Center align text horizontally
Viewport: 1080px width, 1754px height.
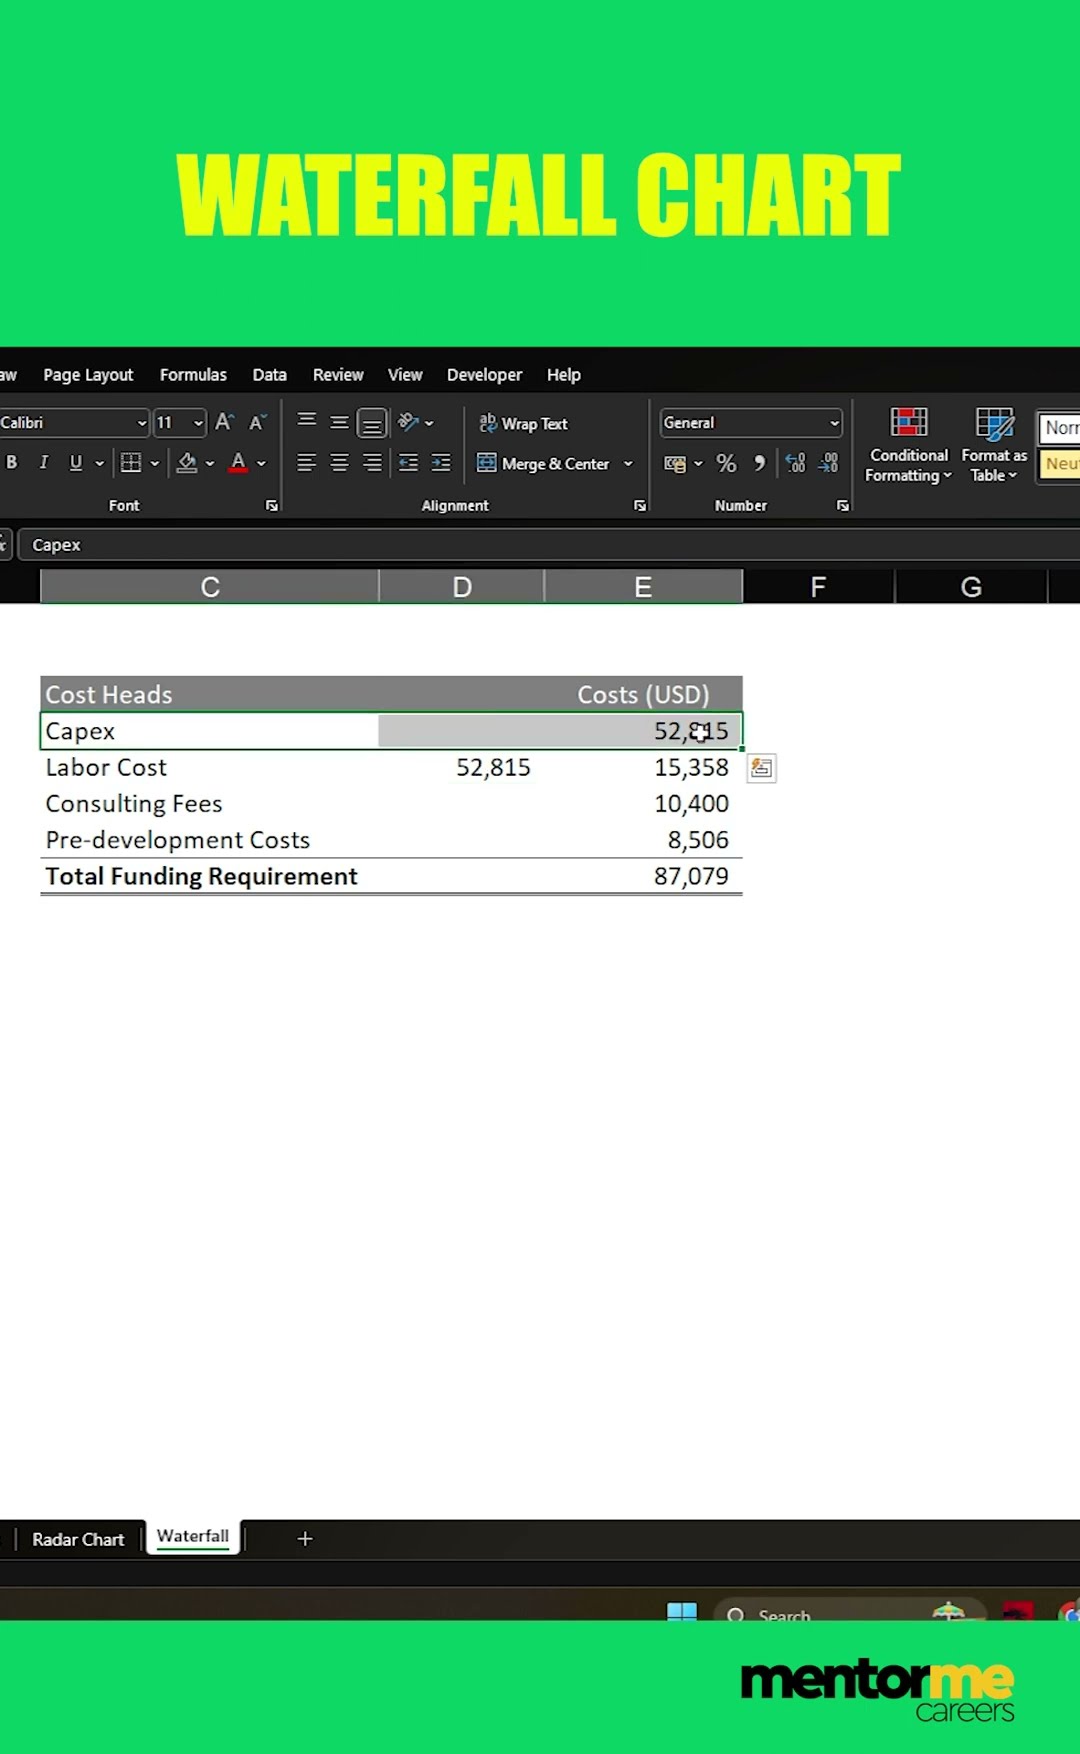click(339, 463)
